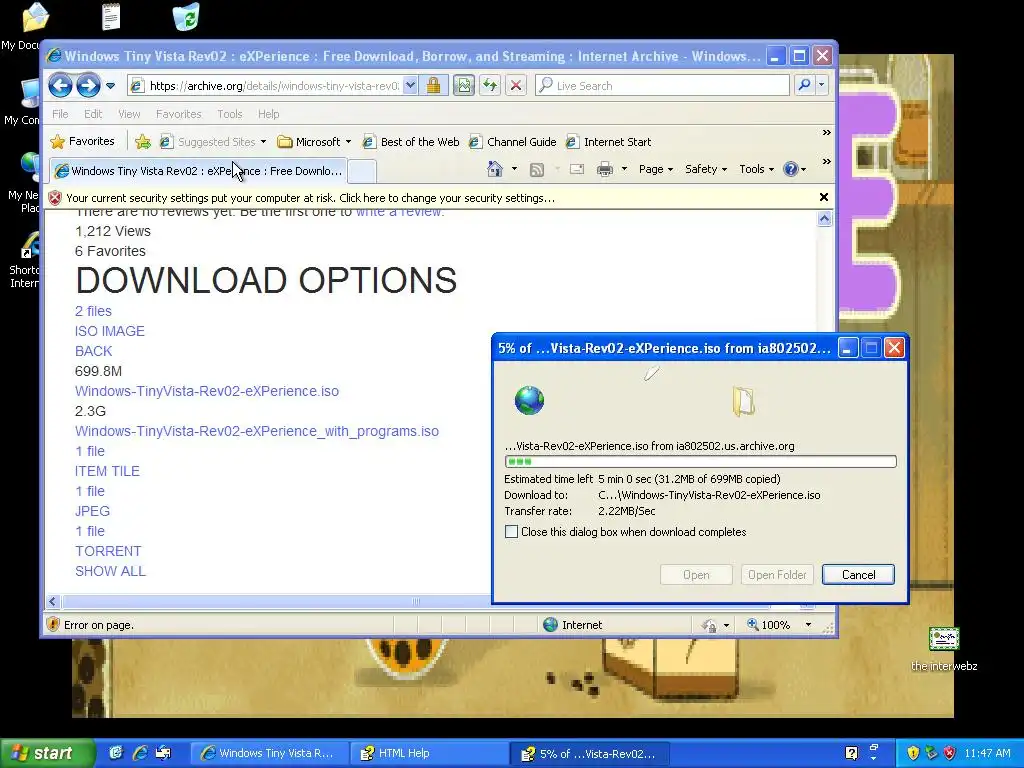Image resolution: width=1024 pixels, height=768 pixels.
Task: Click the Windows-TinyVista-Rev02-eXPerience.iso link
Action: [207, 391]
